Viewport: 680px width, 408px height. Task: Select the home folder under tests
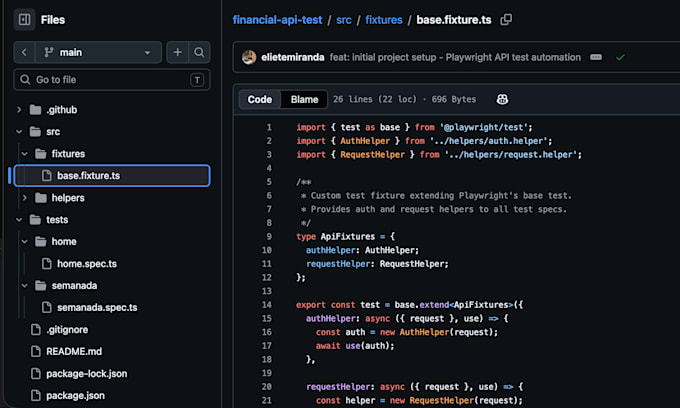pyautogui.click(x=64, y=242)
